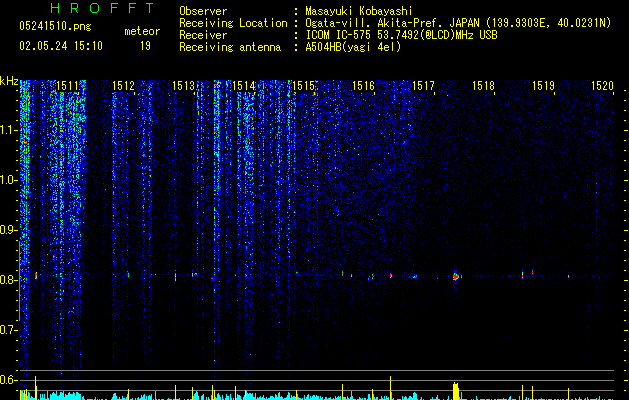Click the strong red meteor echo after 1517
This screenshot has width=629, height=400.
pos(456,276)
